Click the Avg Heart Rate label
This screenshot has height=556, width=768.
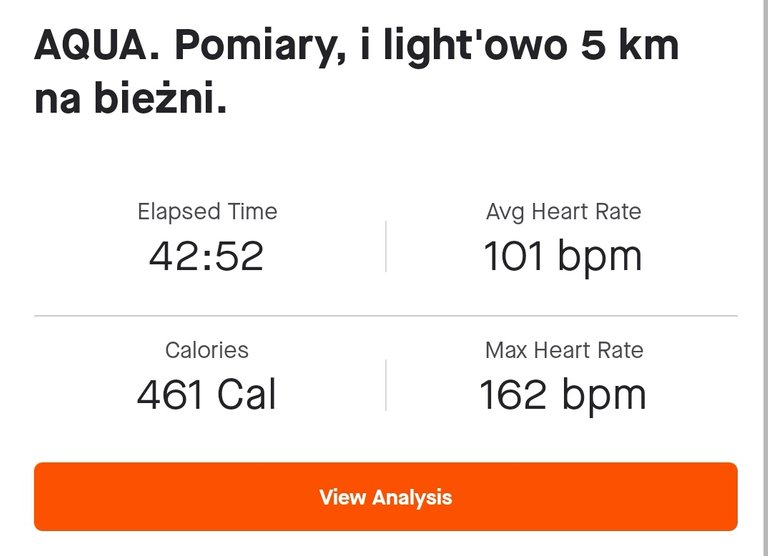coord(563,212)
